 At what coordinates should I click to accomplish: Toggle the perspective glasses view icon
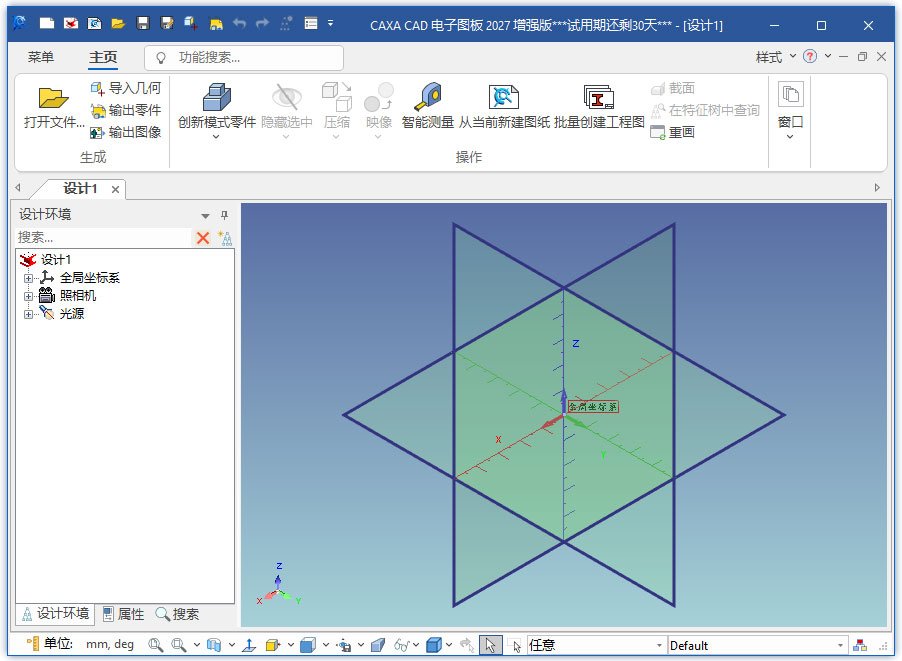coord(402,645)
